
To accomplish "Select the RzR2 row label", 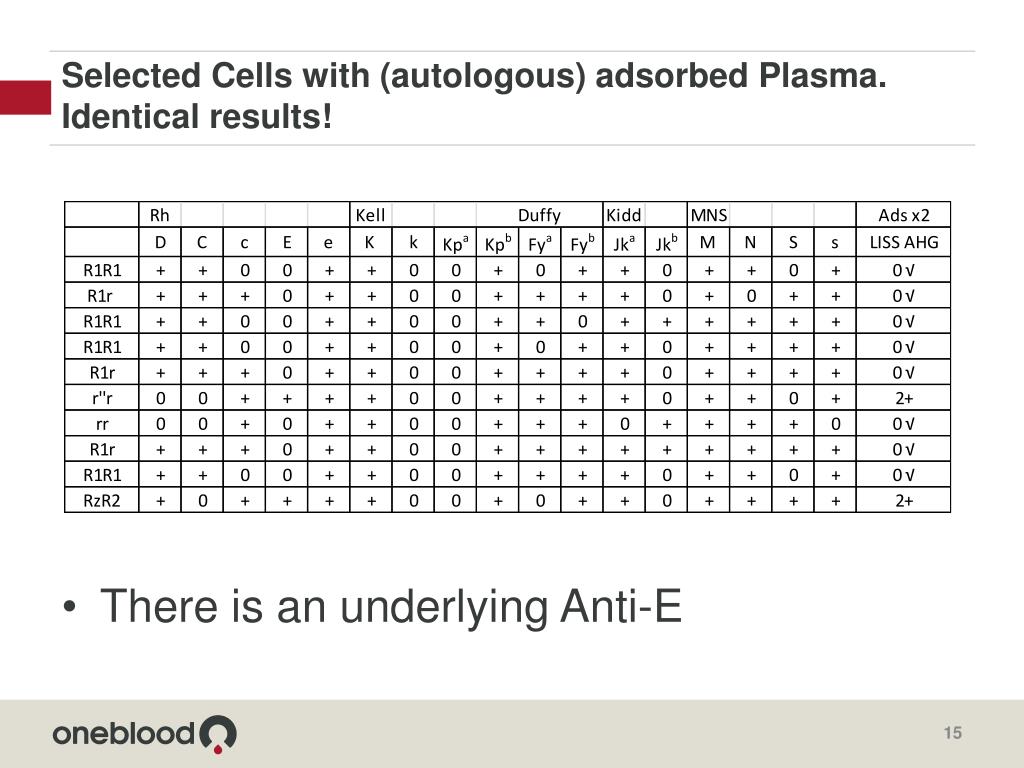I will click(102, 500).
